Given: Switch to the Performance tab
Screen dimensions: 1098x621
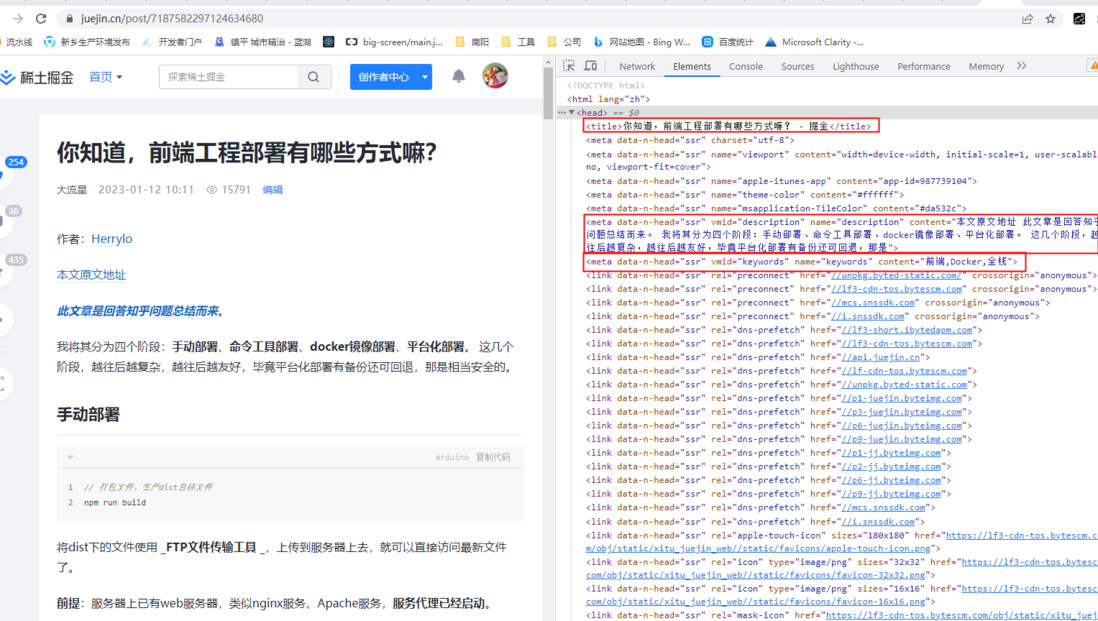Looking at the screenshot, I should pyautogui.click(x=924, y=67).
